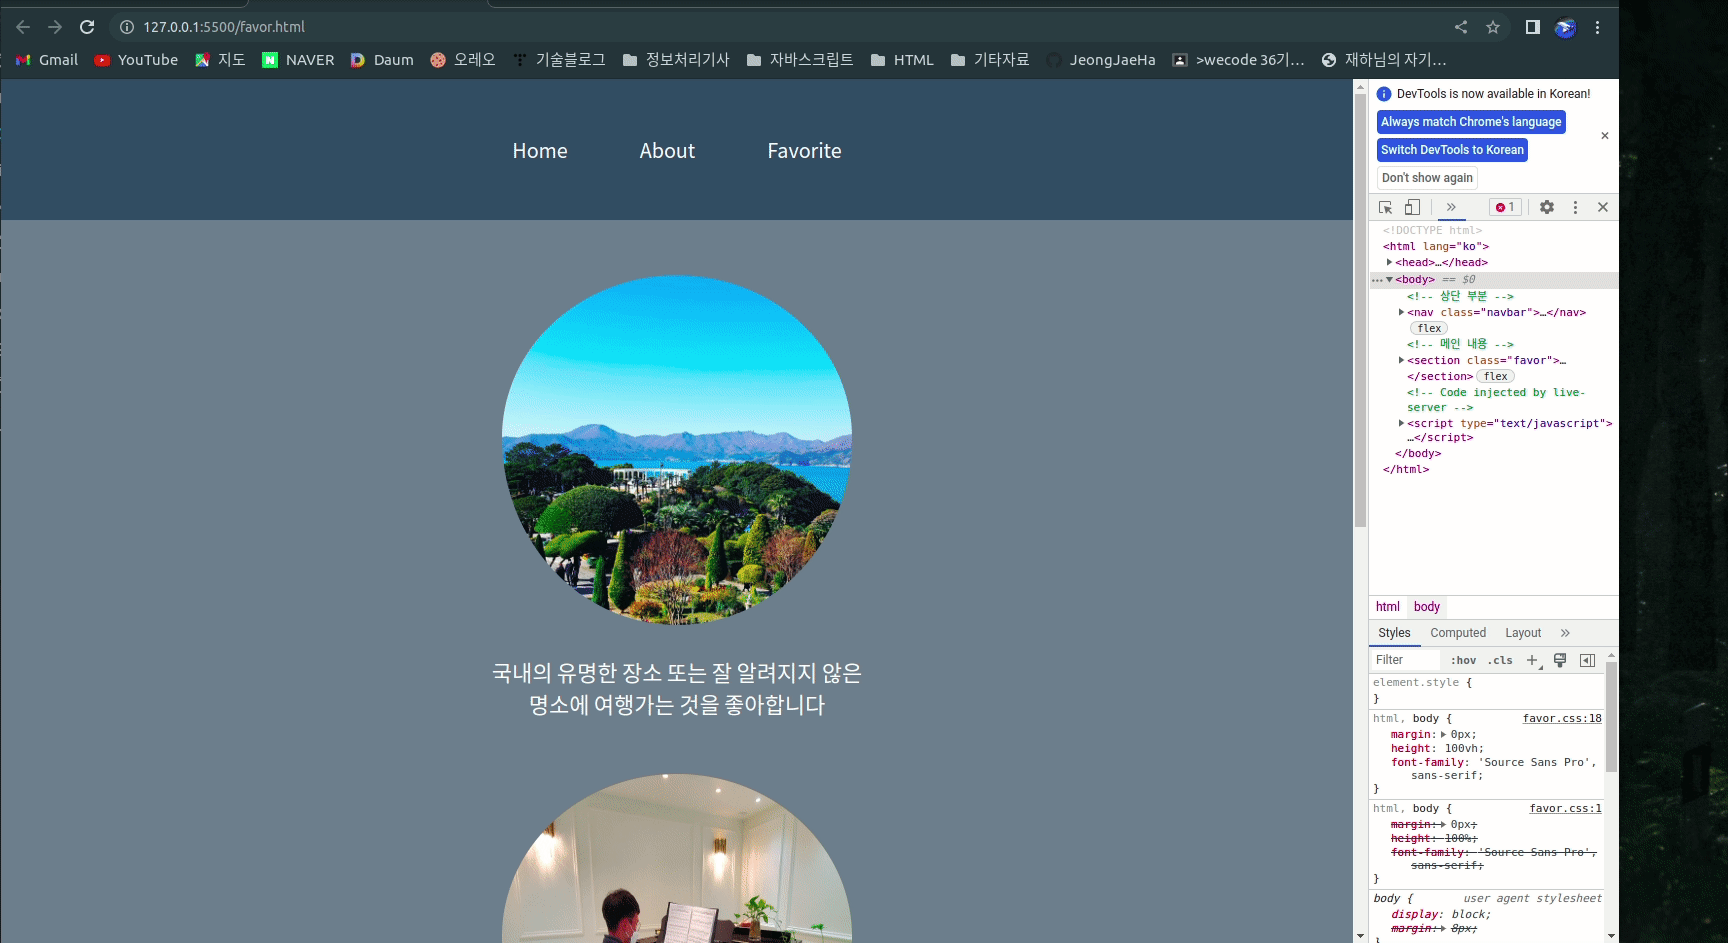This screenshot has width=1728, height=943.
Task: Open 자바스크립트 bookmark folder
Action: [800, 60]
